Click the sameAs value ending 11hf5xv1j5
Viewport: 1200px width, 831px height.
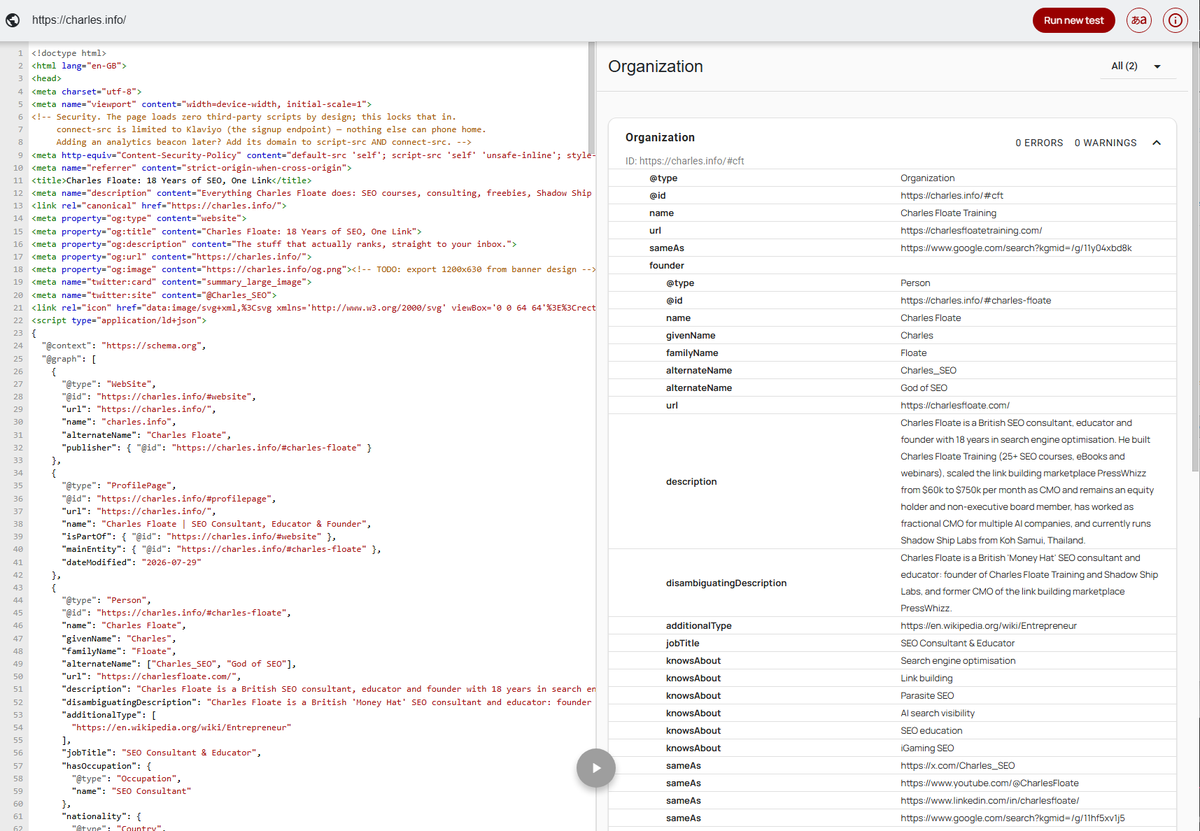(1014, 818)
